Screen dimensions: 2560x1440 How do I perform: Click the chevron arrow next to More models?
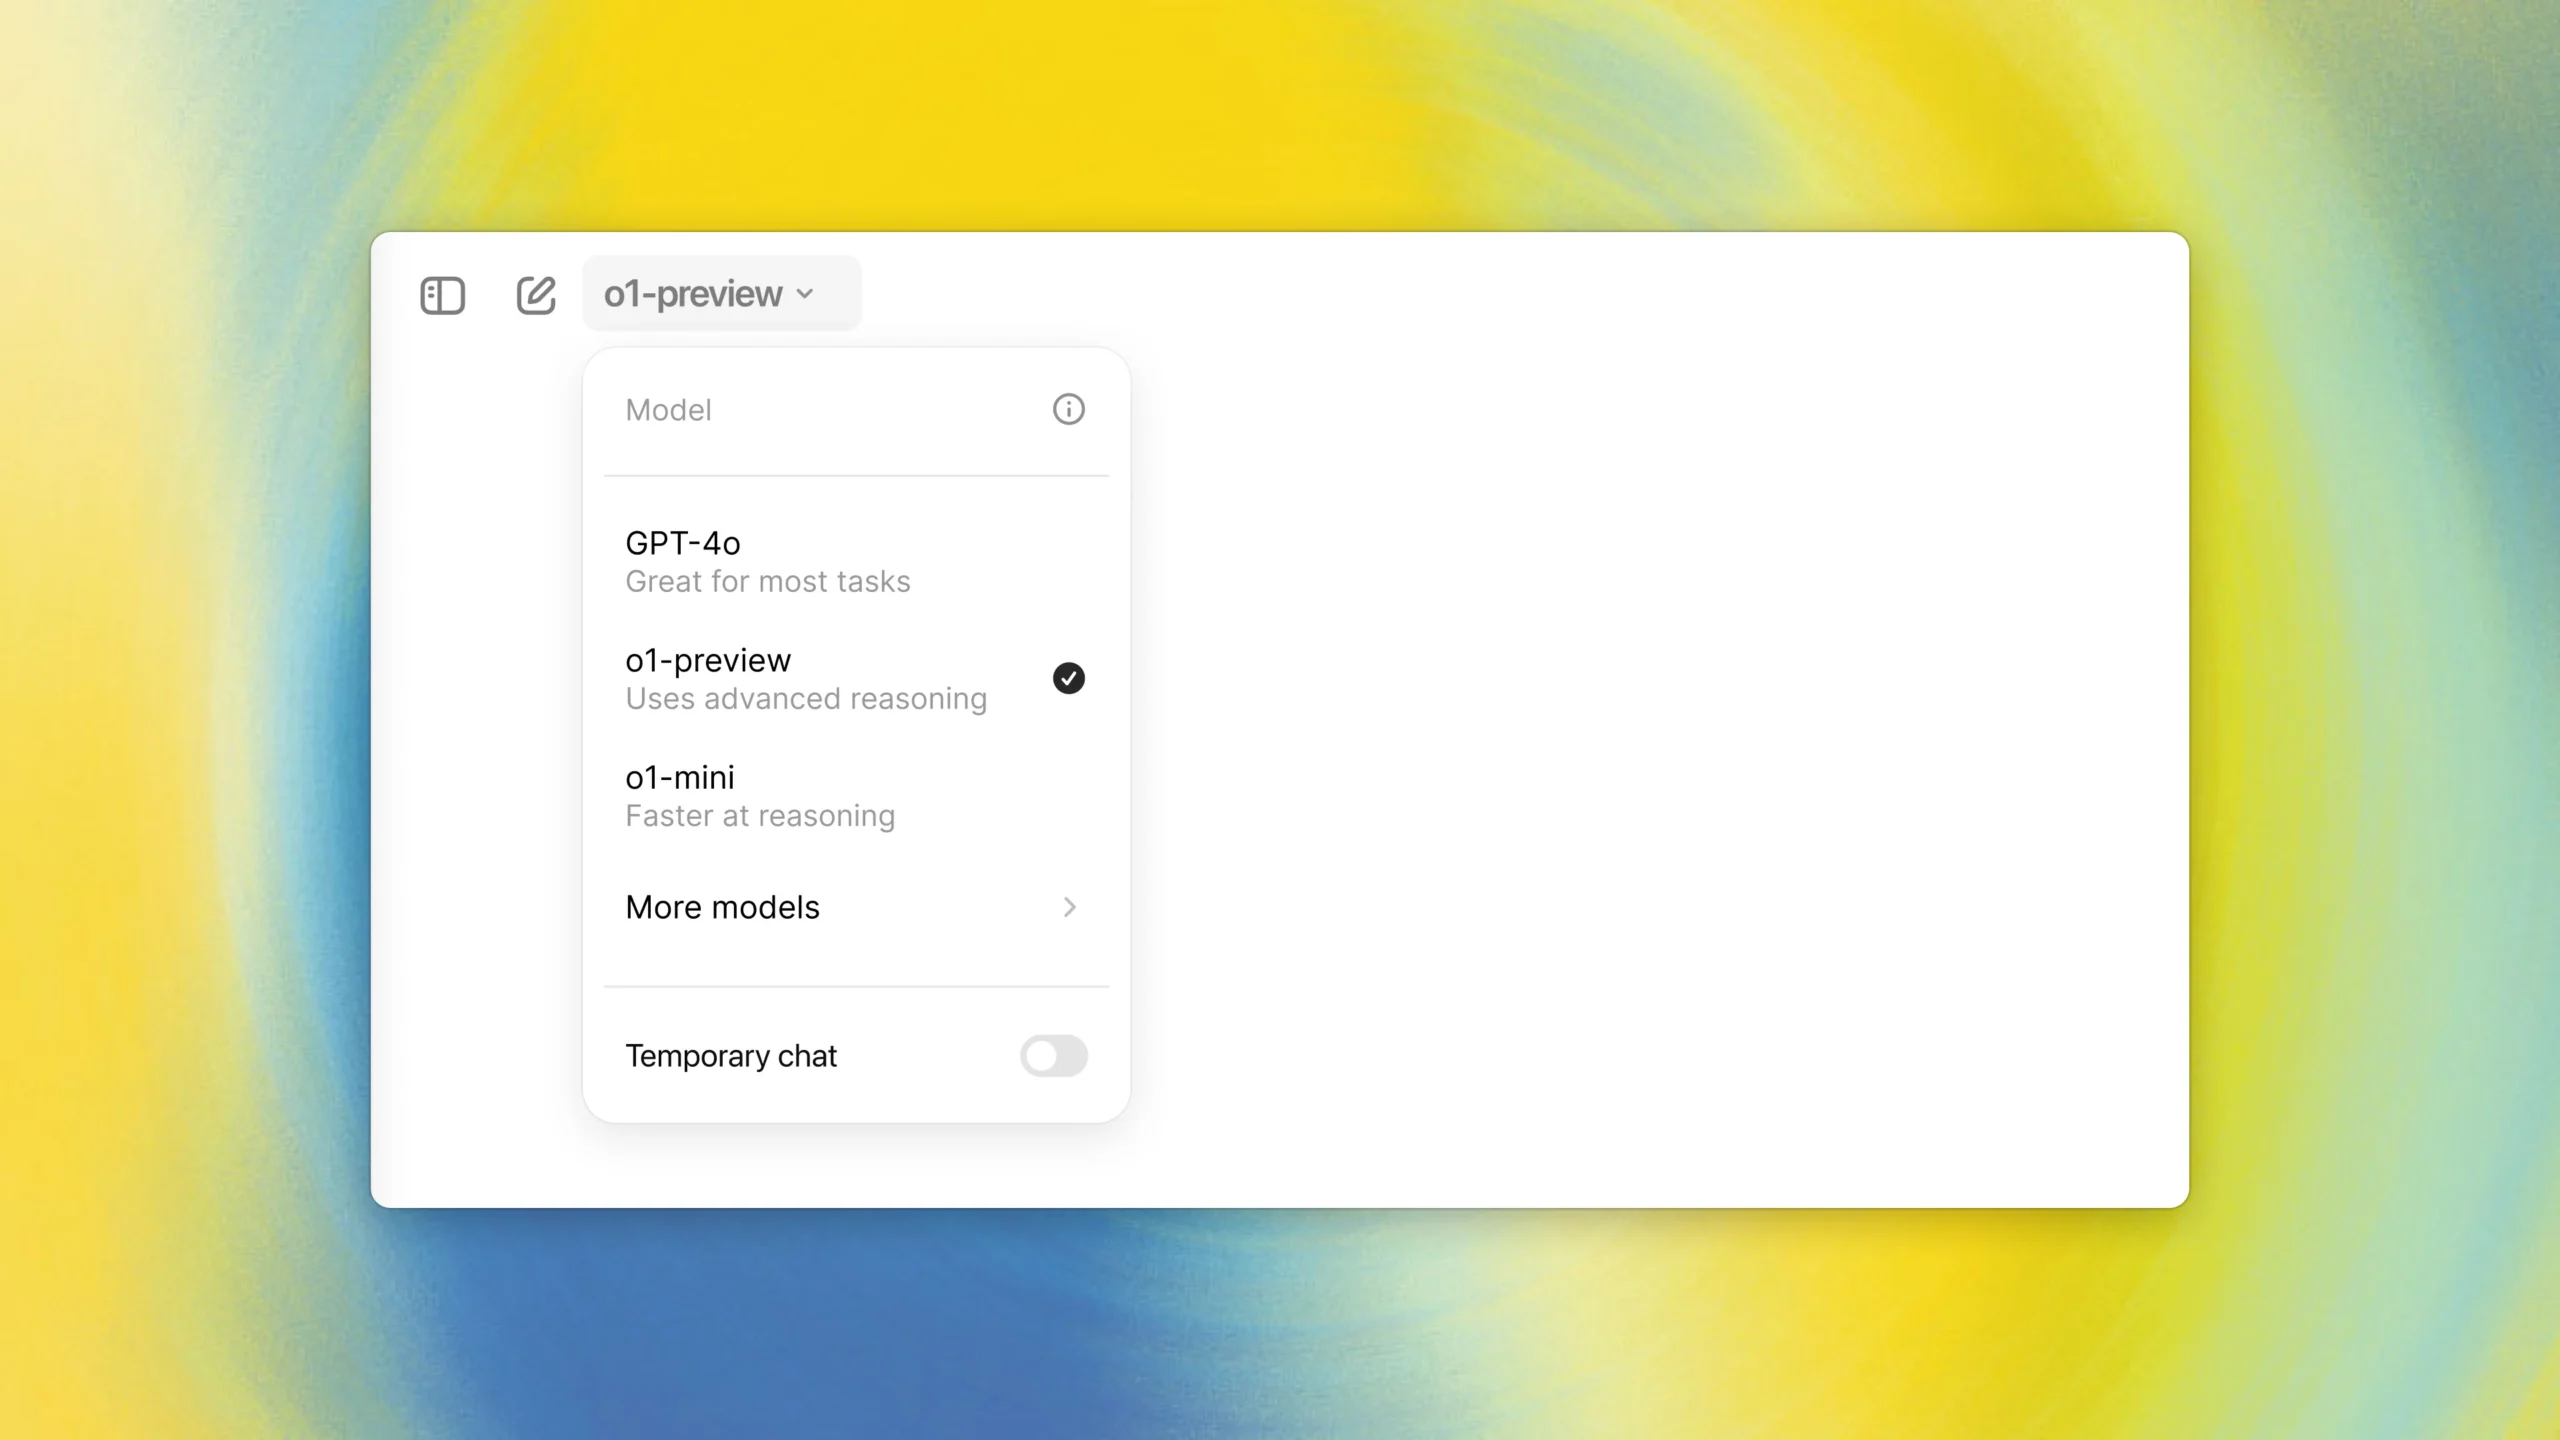click(1069, 905)
